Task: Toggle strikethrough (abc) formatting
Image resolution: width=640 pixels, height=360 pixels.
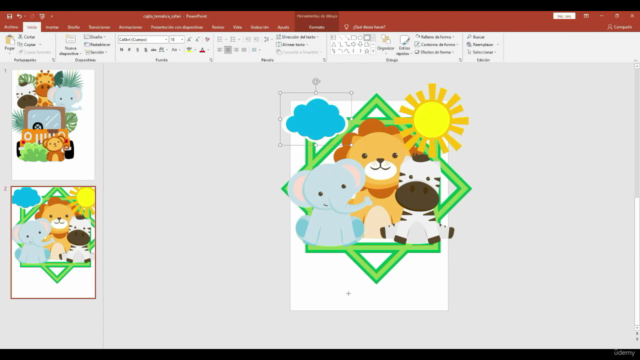Action: pyautogui.click(x=153, y=50)
